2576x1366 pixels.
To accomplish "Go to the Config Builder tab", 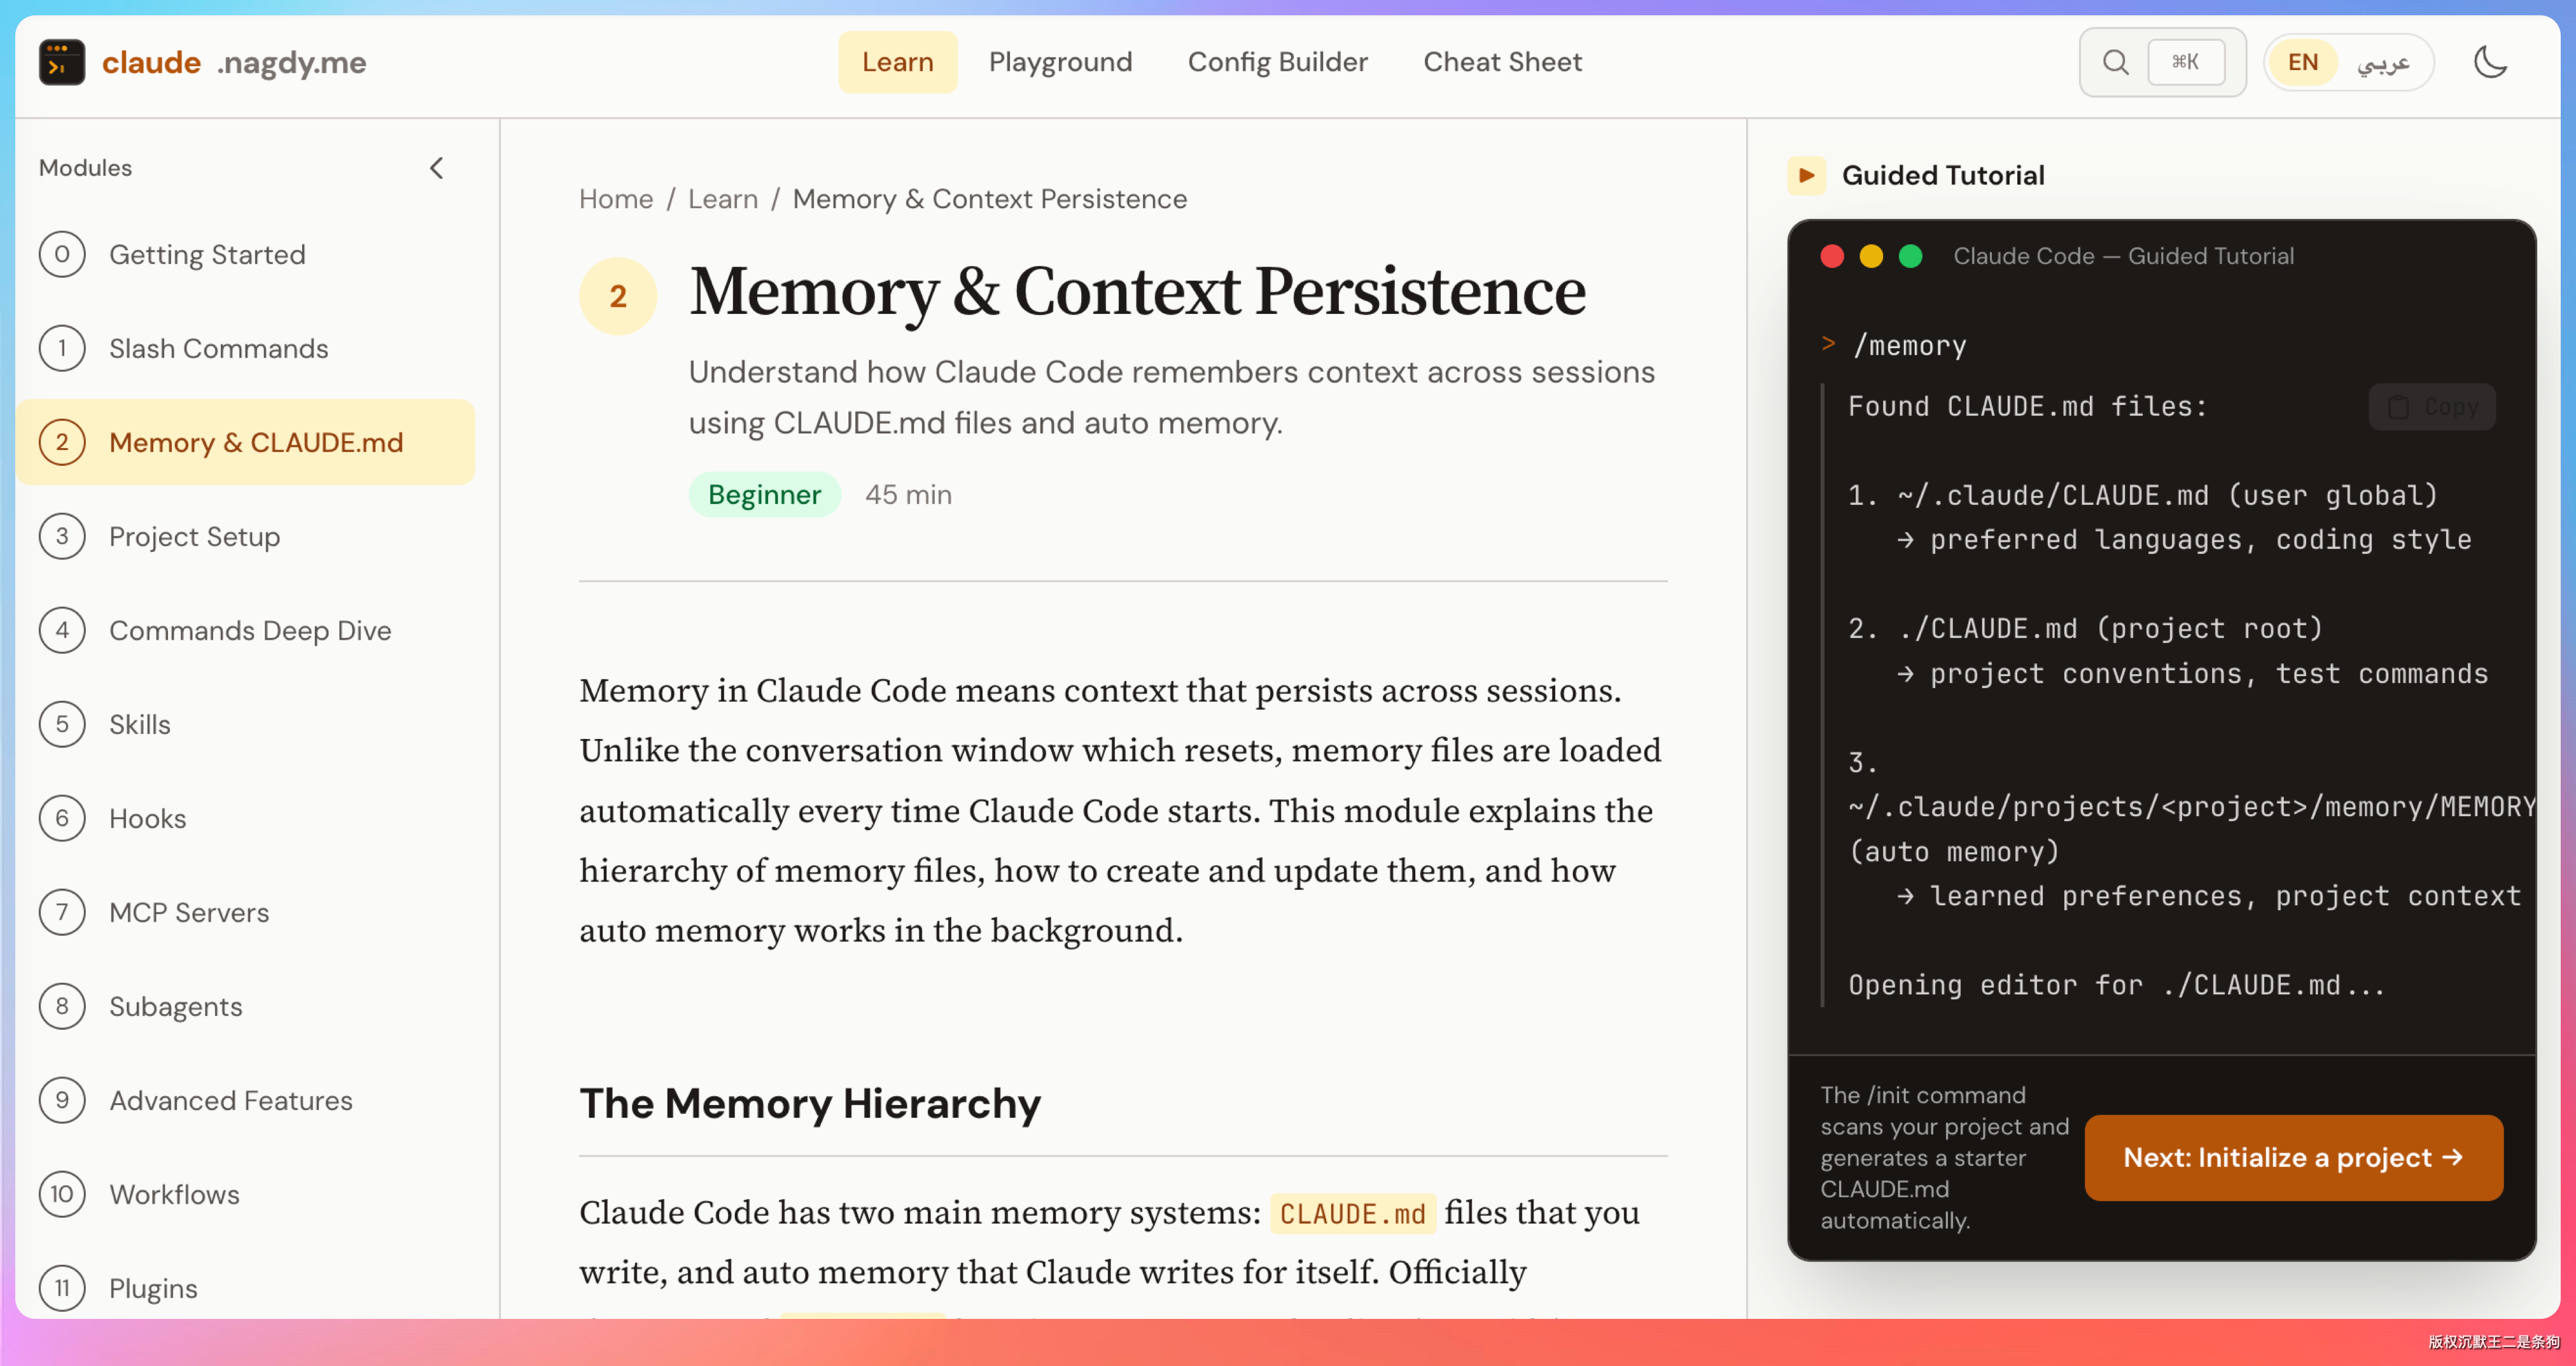I will 1277,62.
